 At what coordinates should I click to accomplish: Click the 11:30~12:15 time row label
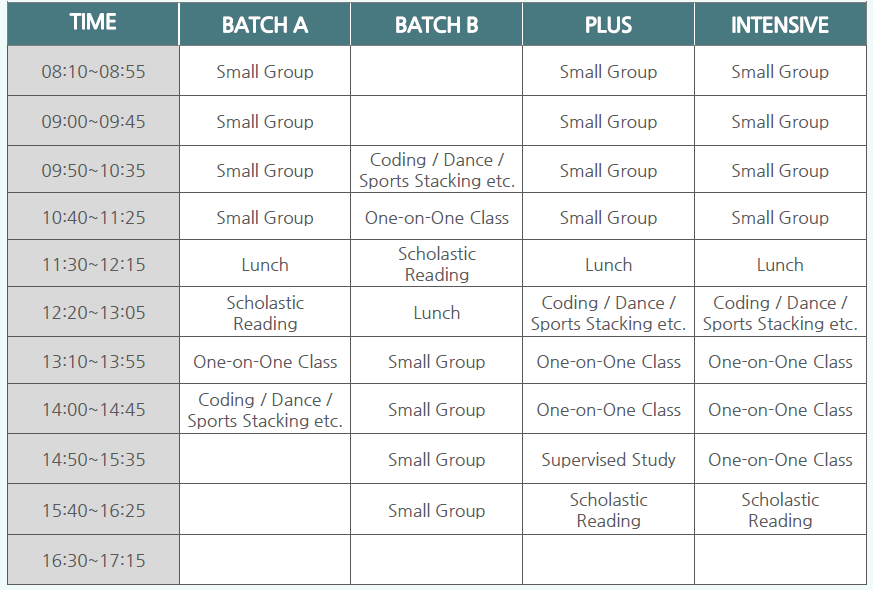pos(93,264)
